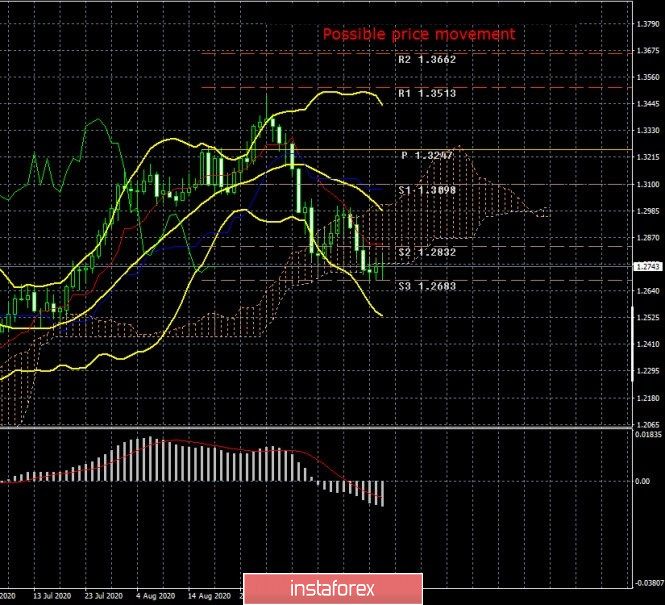Select the S2 1.2832 support label
665x605 pixels.
pos(427,252)
